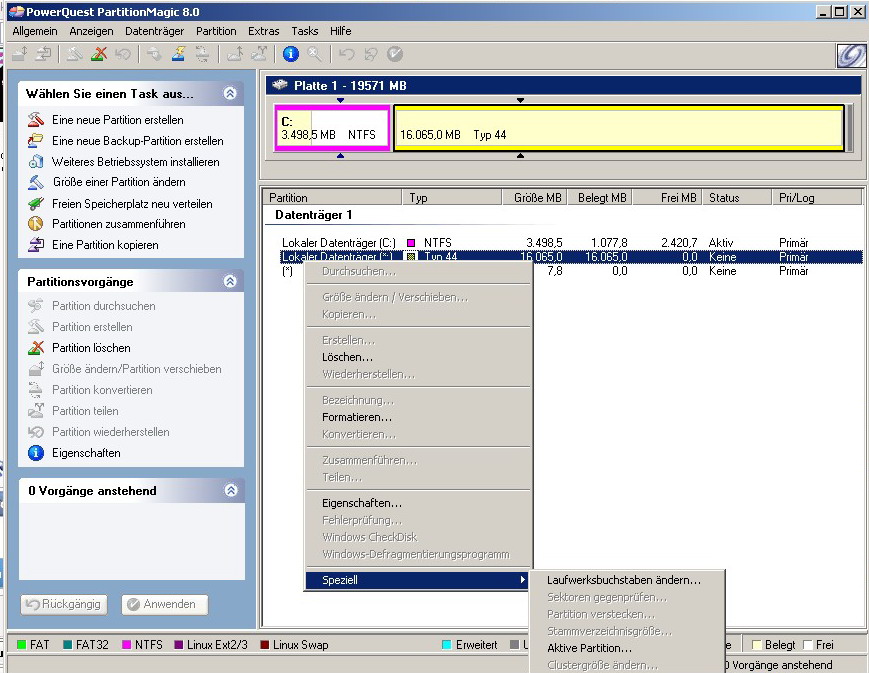The image size is (869, 673).
Task: Click the undo last change toolbar icon
Action: tap(347, 54)
